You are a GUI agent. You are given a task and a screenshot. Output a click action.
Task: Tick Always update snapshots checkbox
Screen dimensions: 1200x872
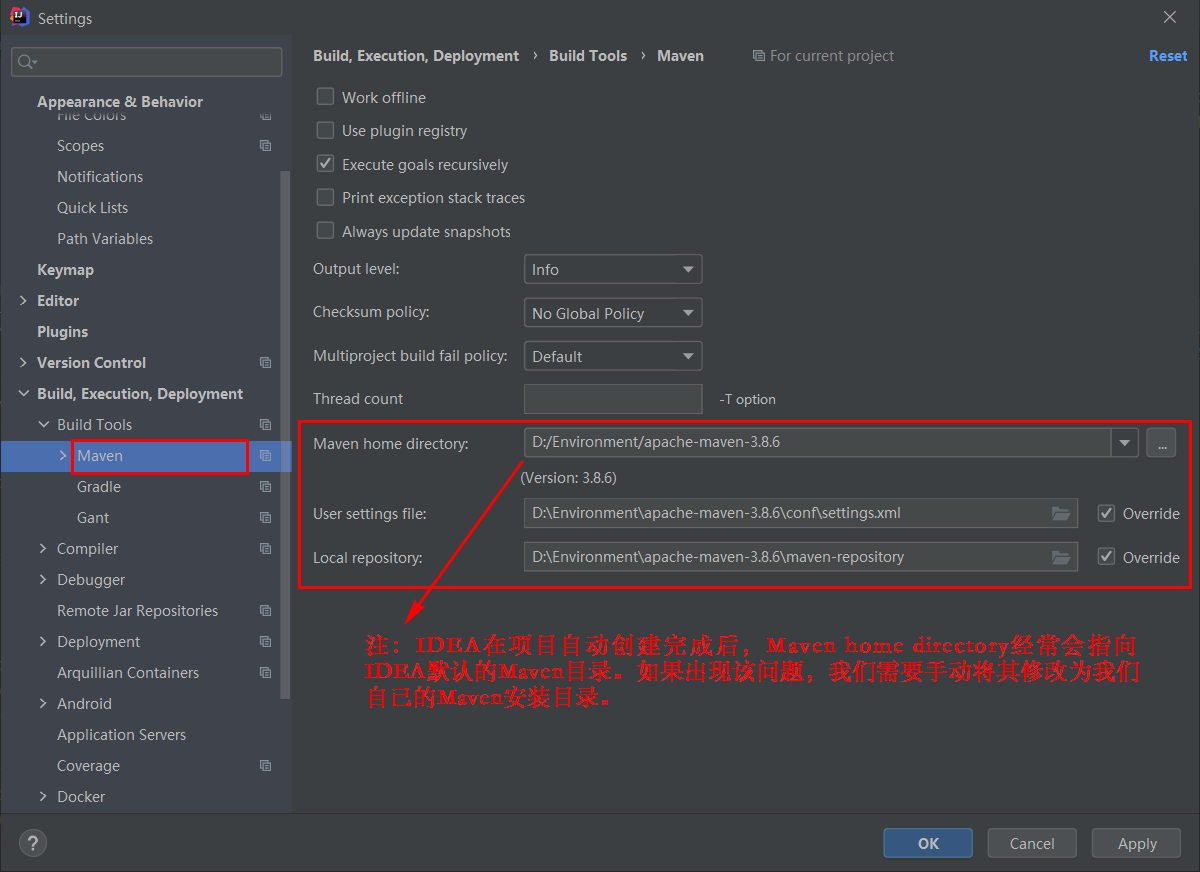click(x=325, y=231)
